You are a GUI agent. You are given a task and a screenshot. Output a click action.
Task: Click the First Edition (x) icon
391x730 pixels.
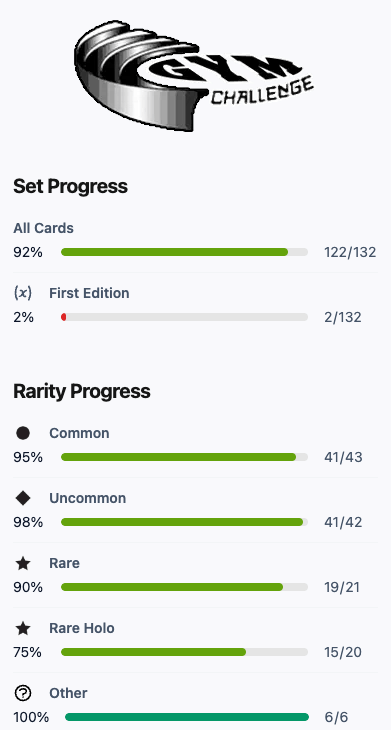[x=23, y=293]
